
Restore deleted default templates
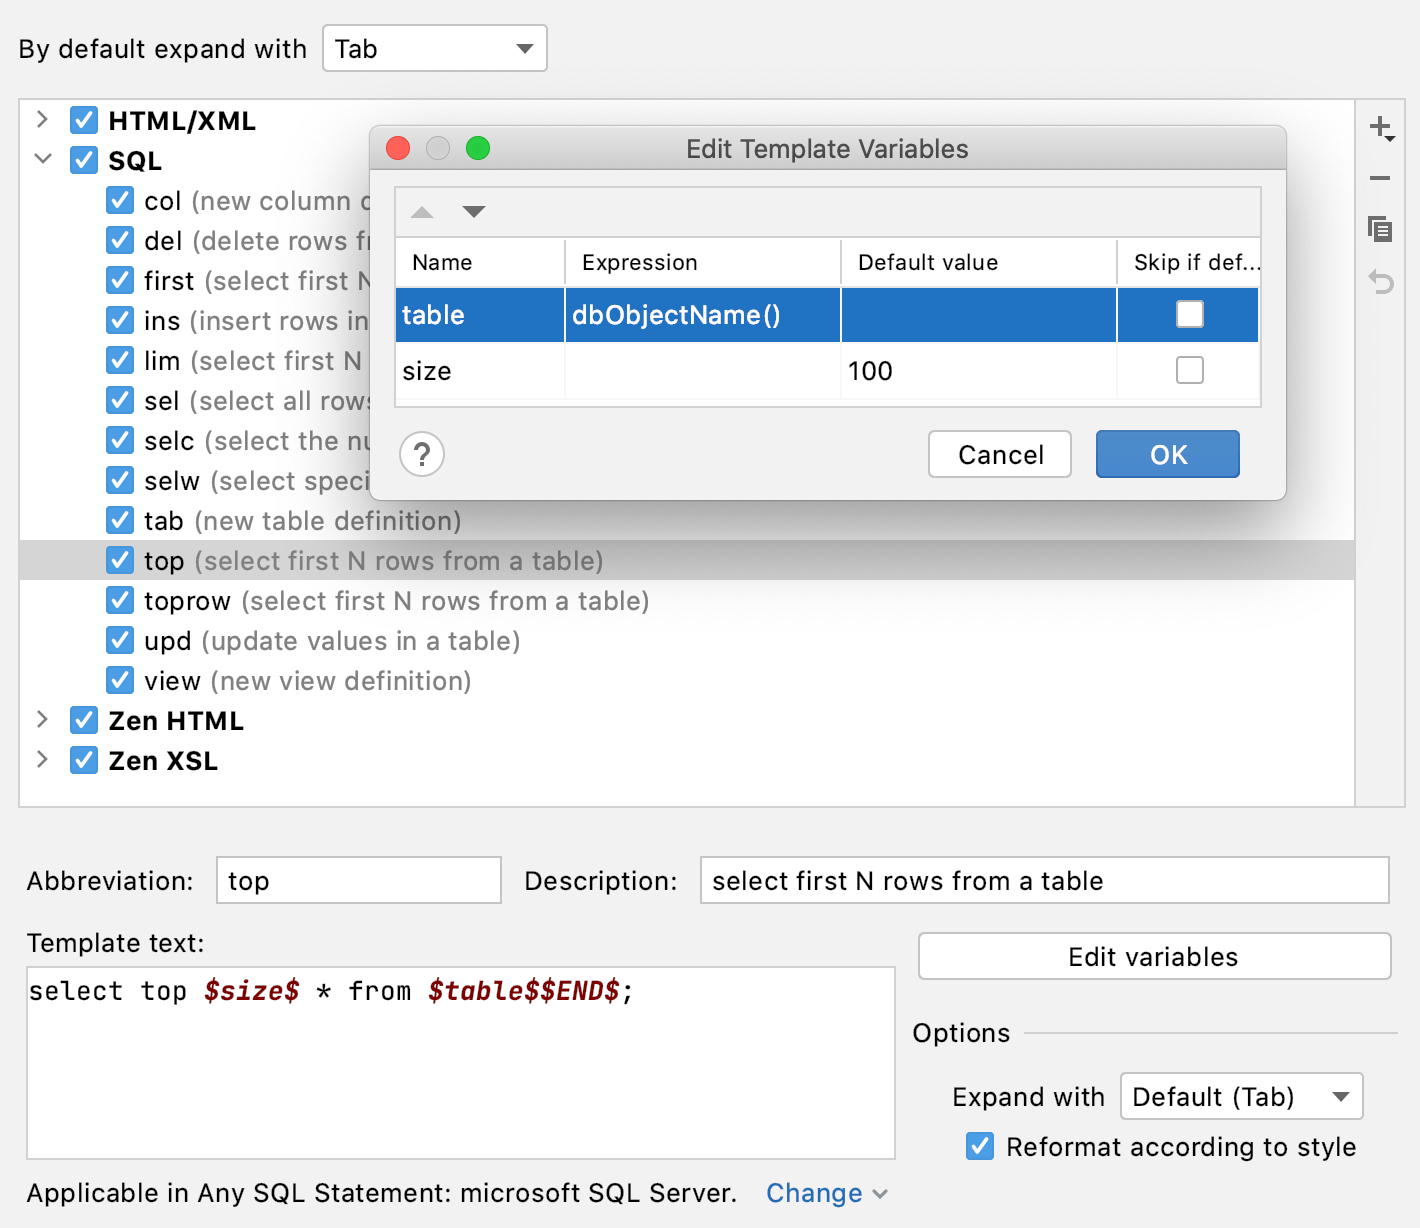click(1381, 283)
